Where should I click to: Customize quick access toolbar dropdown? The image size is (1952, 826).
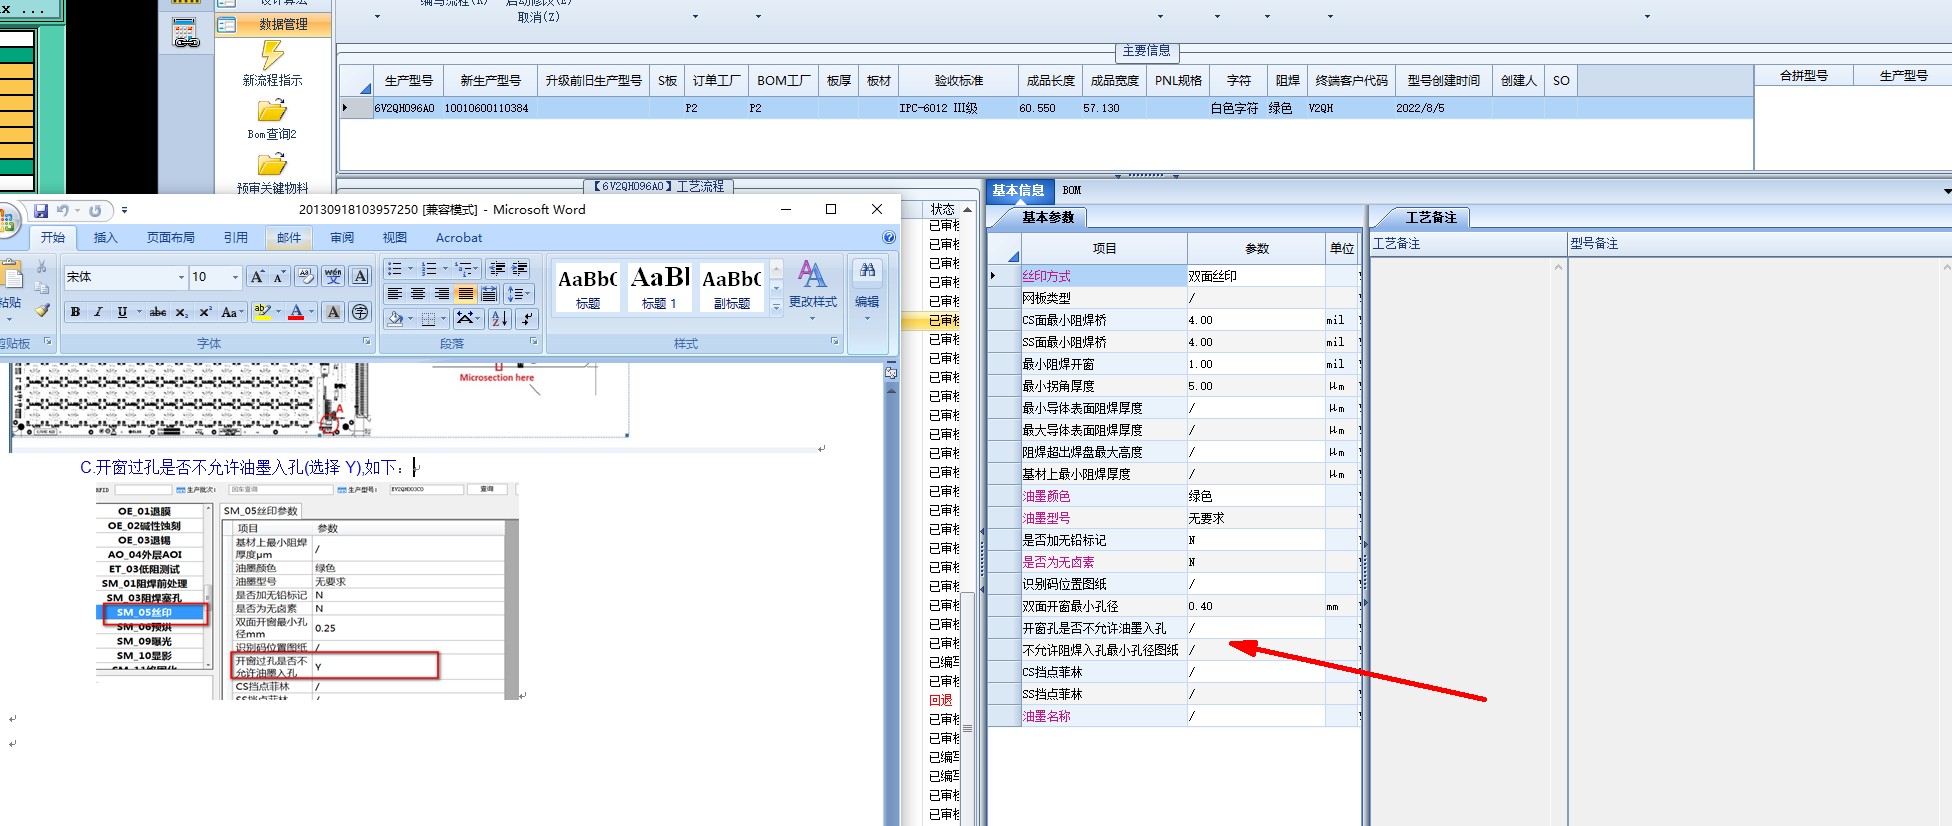click(124, 211)
